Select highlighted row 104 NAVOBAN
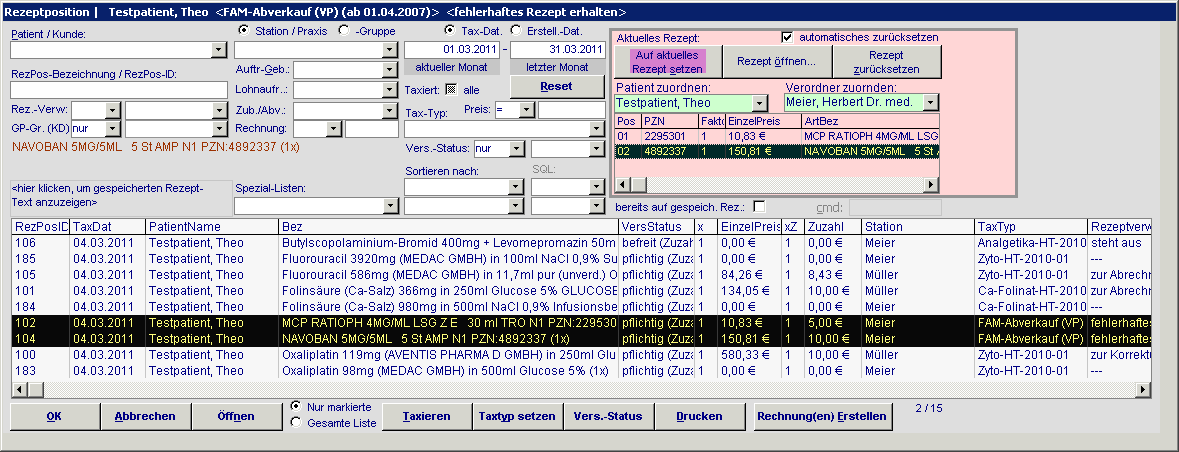The image size is (1179, 452). [x=580, y=339]
